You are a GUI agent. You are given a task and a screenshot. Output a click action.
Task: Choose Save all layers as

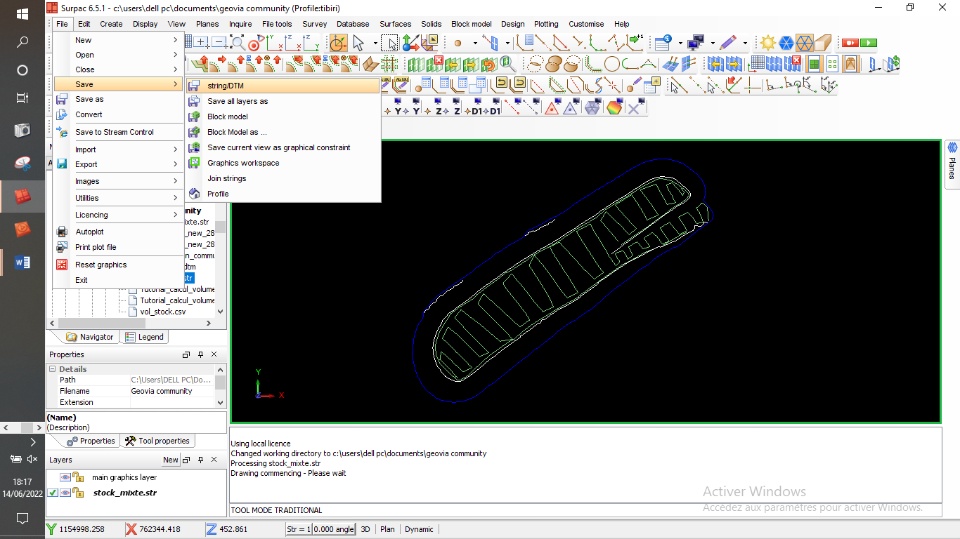tap(283, 101)
